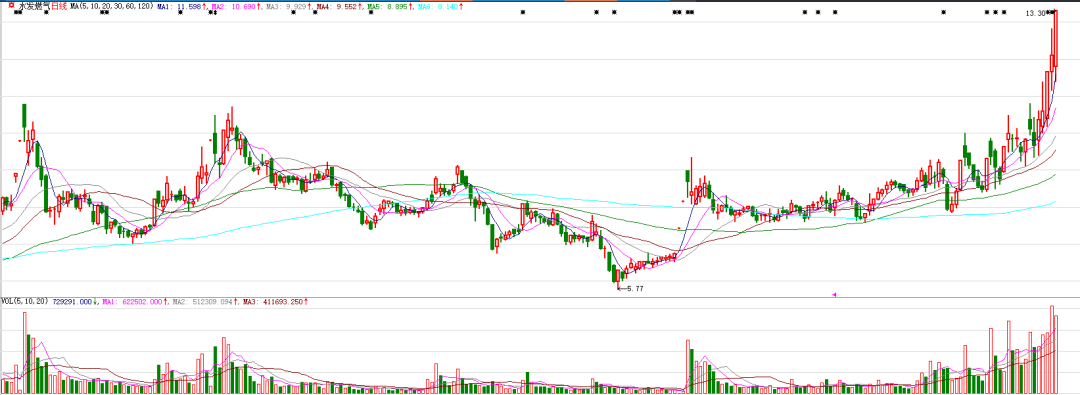This screenshot has width=1080, height=395.
Task: Open the MA(5,10,20,30,60,120) indicator parameters
Action: (x=112, y=6)
